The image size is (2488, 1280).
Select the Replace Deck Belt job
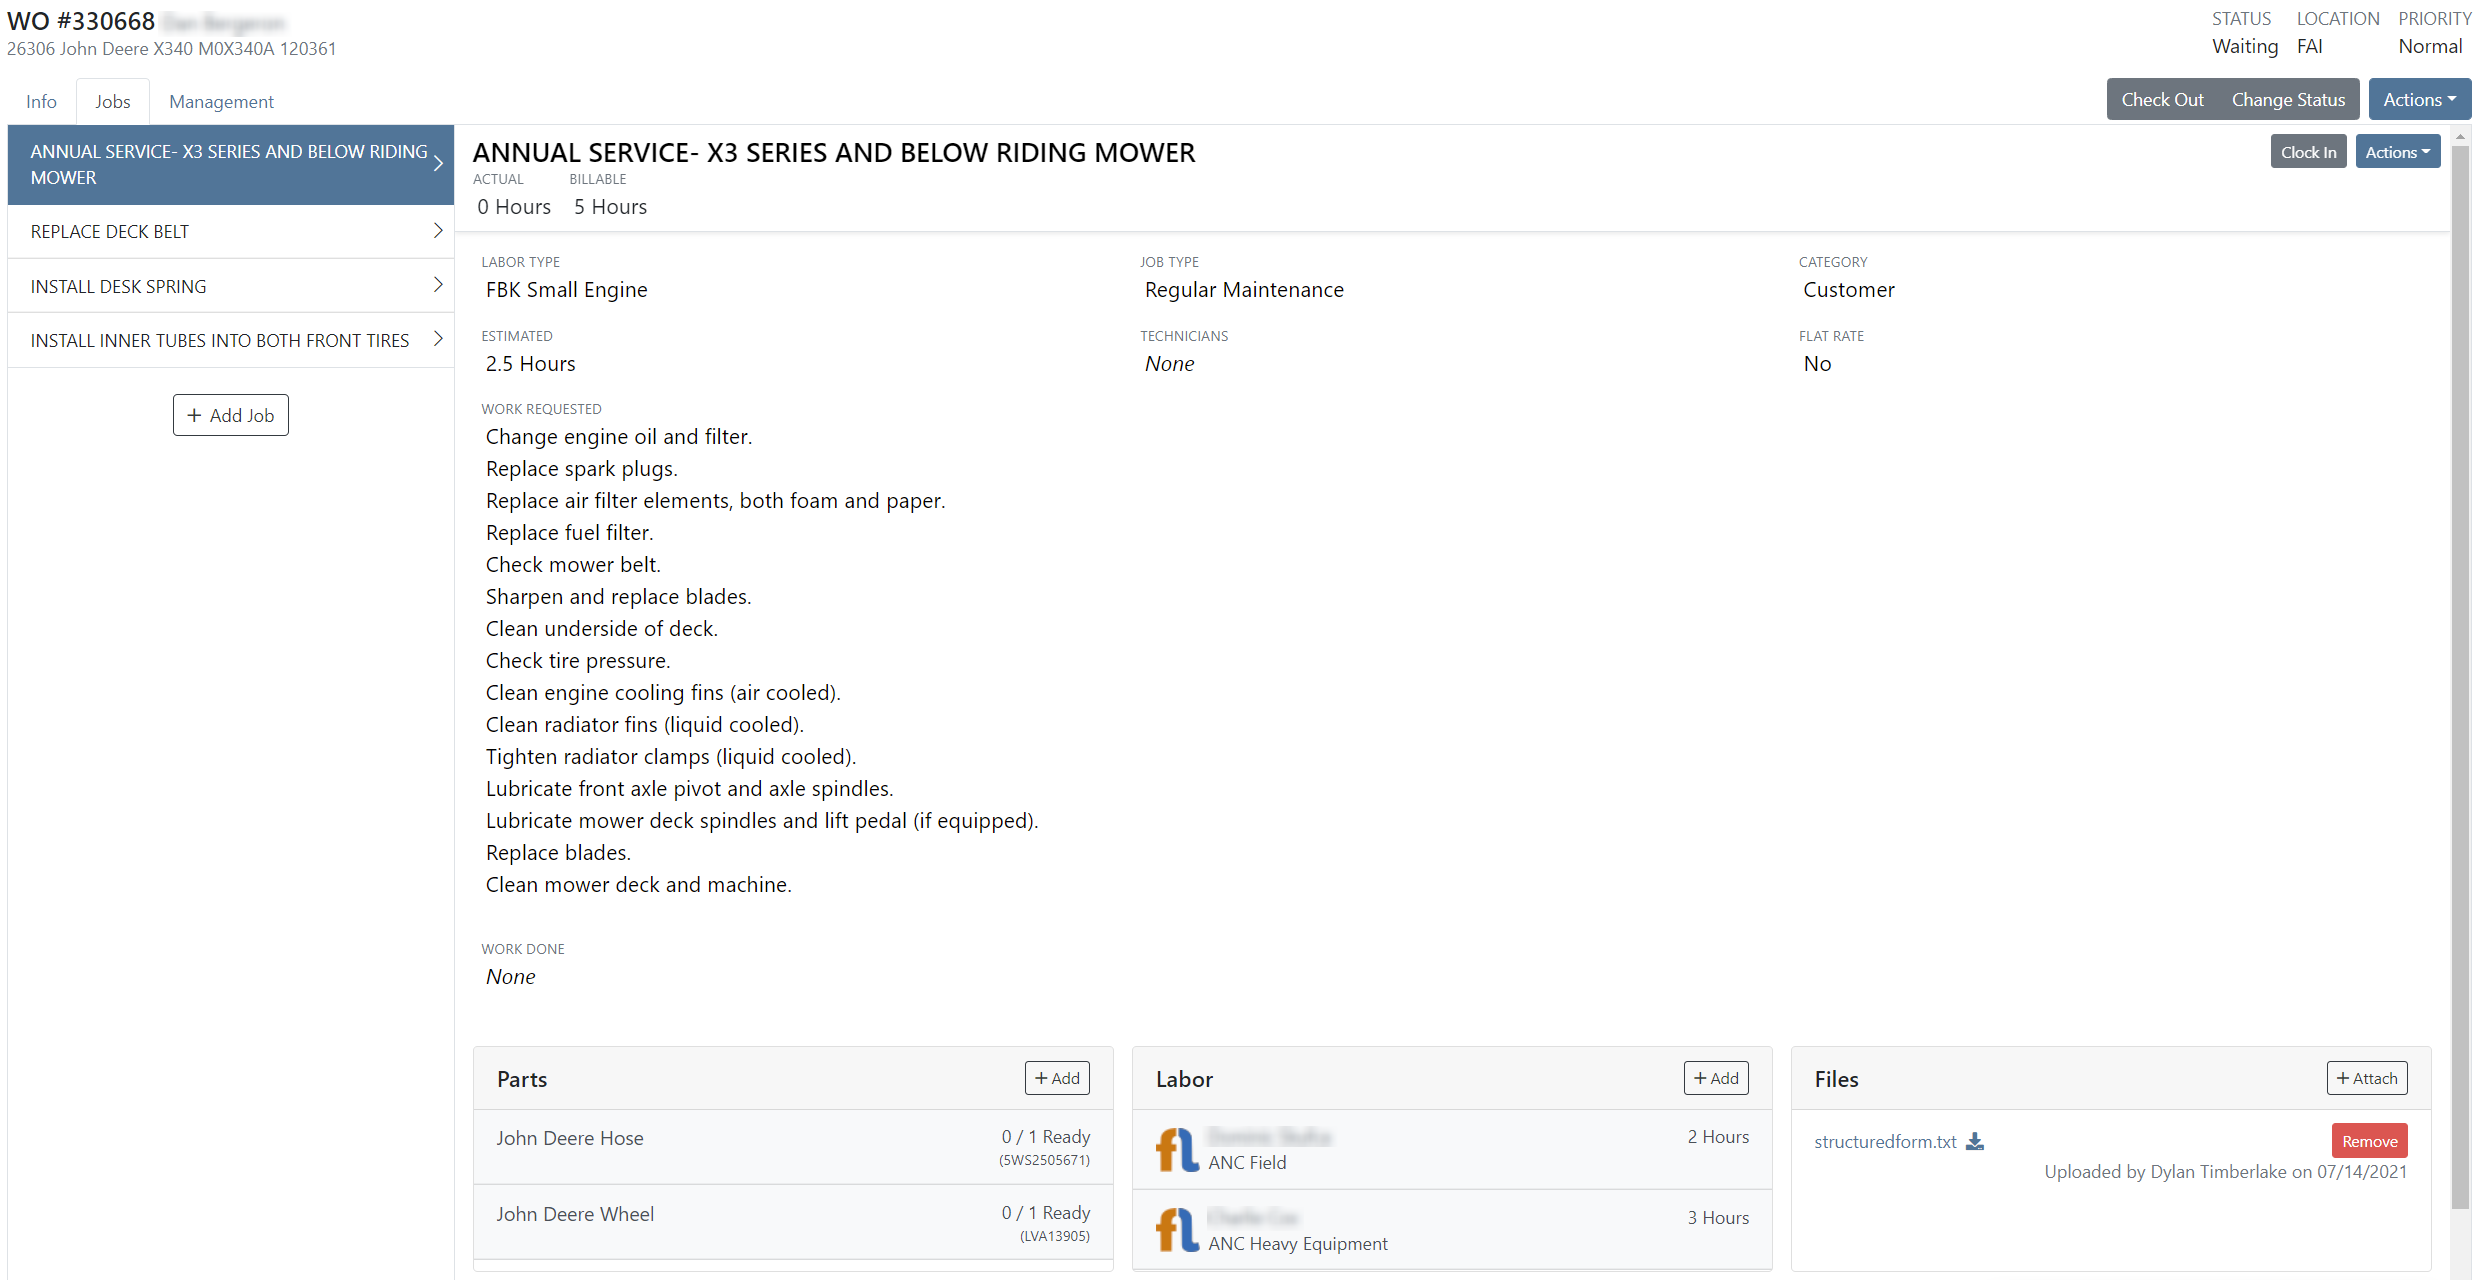[x=231, y=232]
